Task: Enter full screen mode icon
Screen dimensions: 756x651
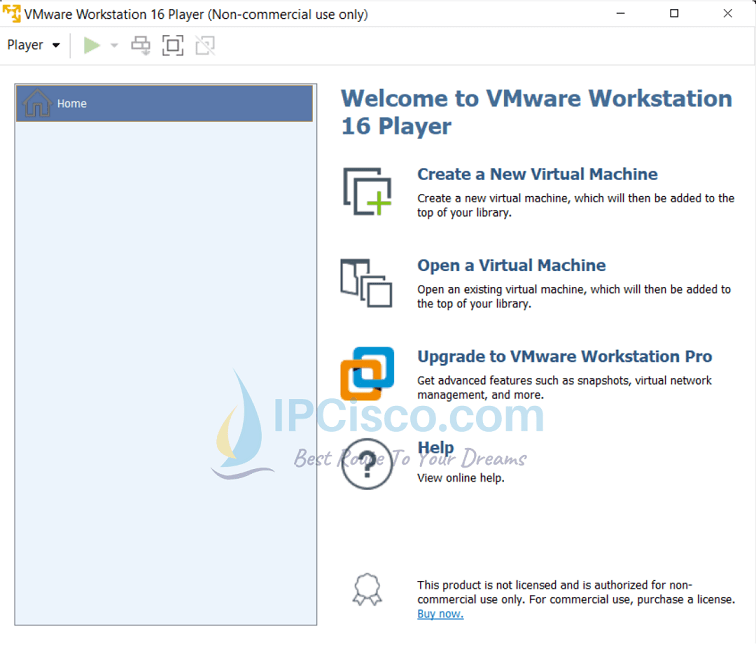Action: point(173,45)
